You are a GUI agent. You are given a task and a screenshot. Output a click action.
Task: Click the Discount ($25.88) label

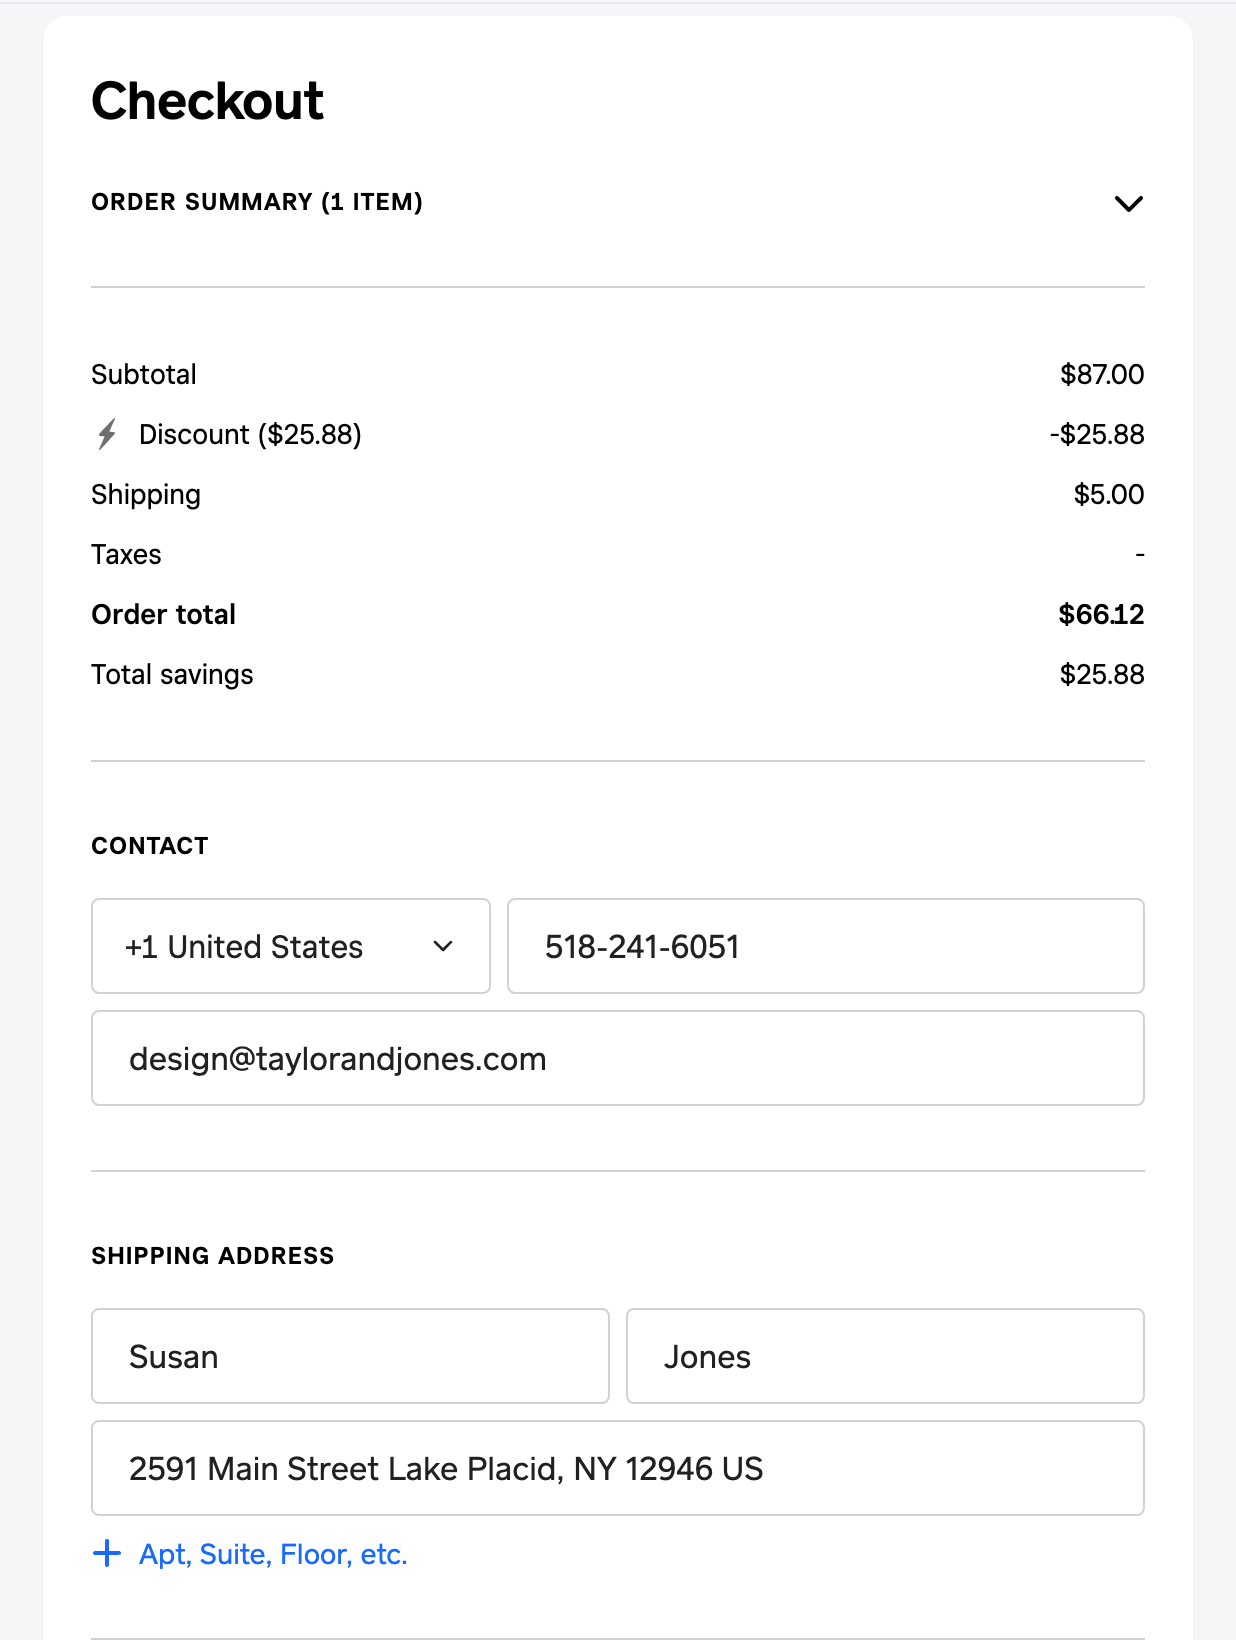point(250,434)
